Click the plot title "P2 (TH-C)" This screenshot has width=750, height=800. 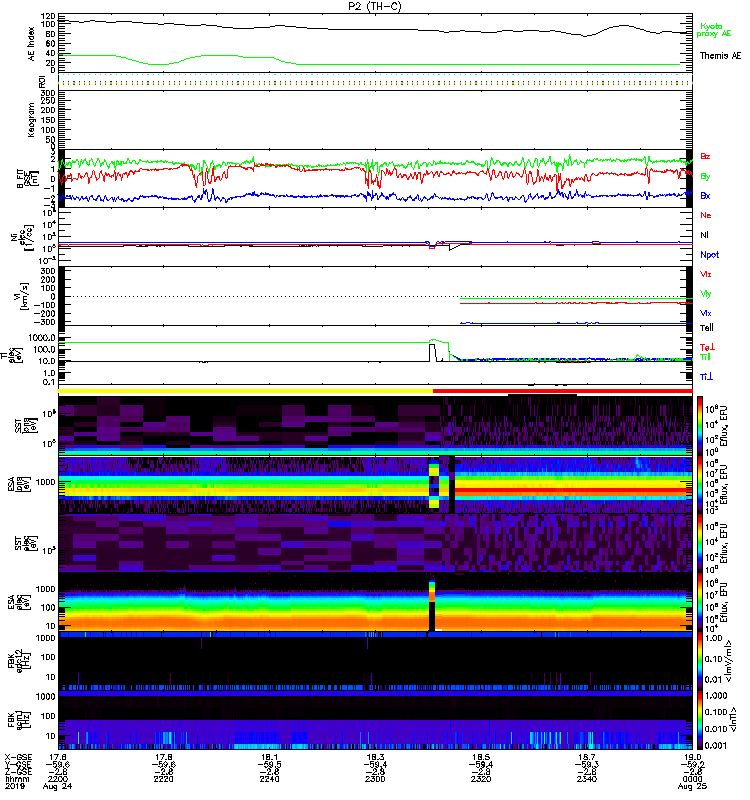click(x=374, y=6)
